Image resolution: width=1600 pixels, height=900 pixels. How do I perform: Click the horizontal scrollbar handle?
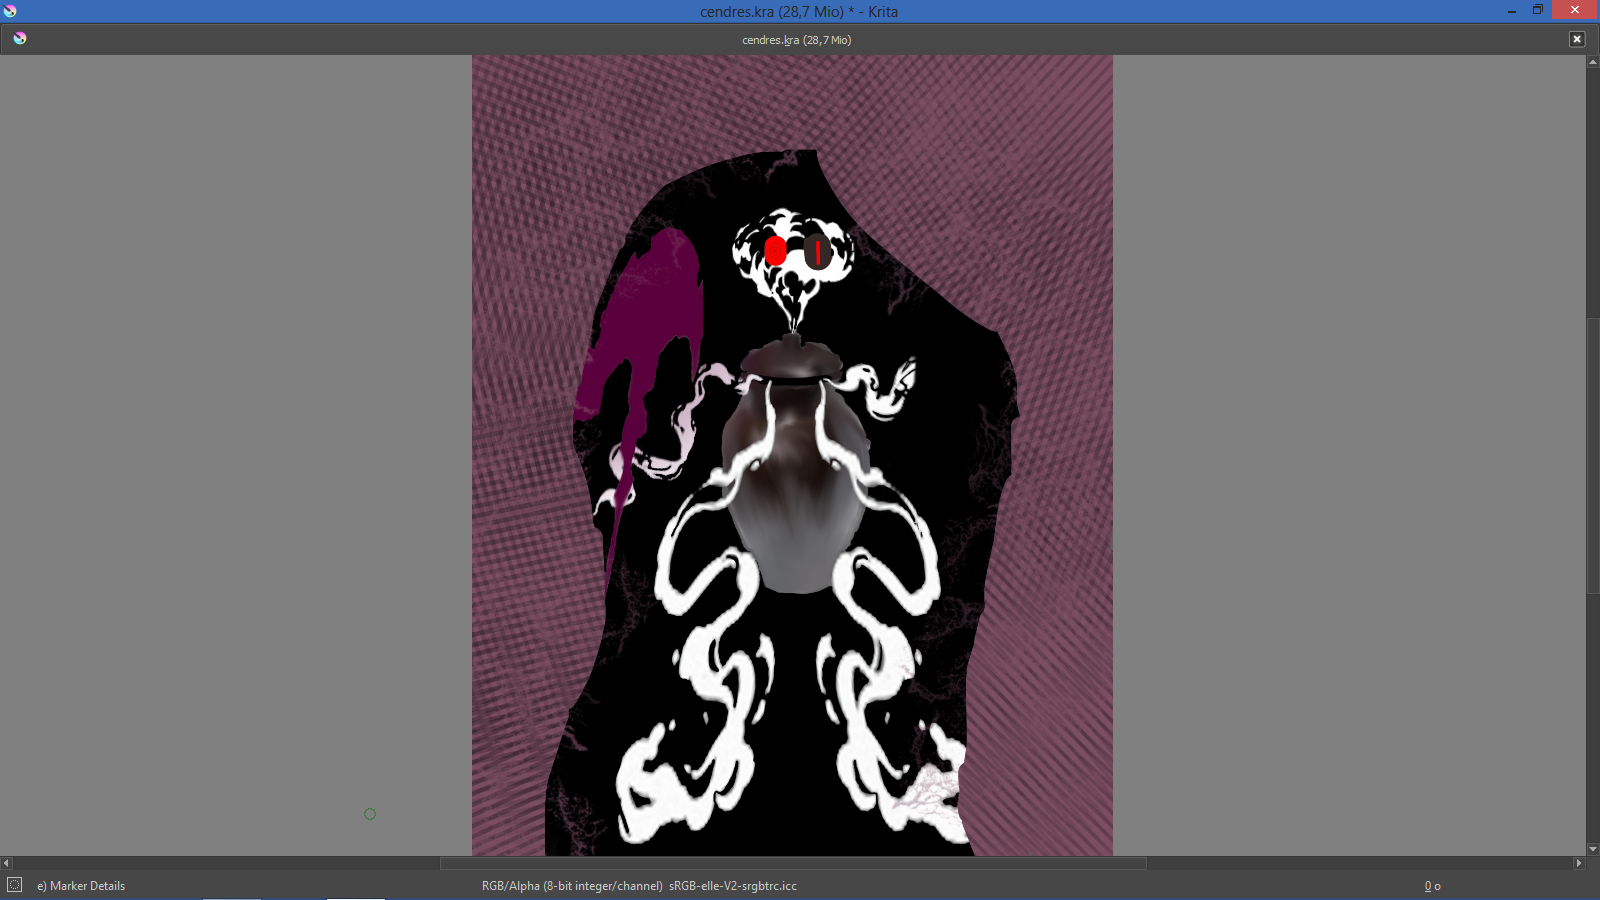click(792, 863)
